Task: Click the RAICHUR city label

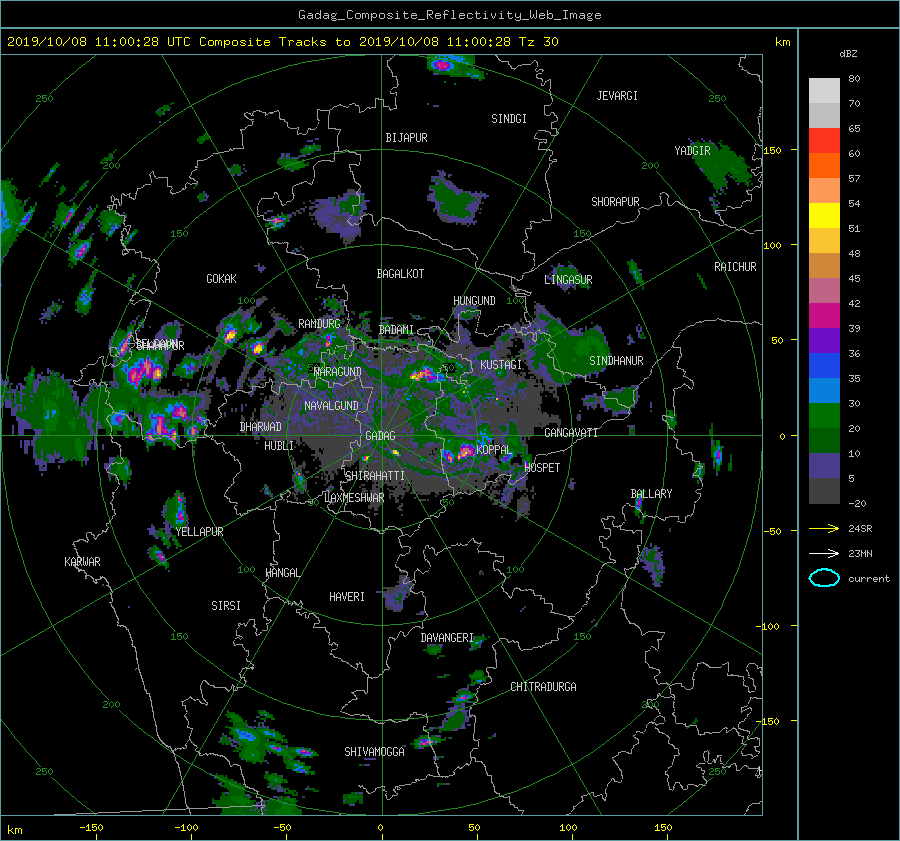Action: pos(735,267)
